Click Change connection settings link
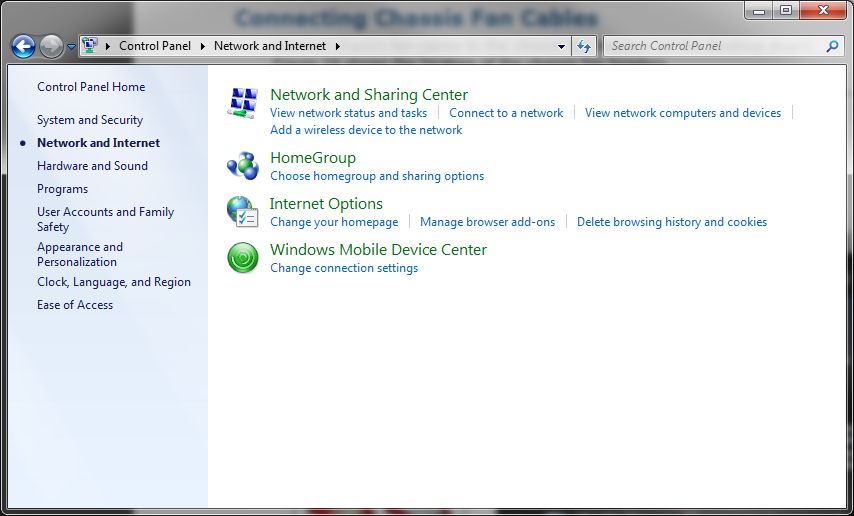This screenshot has width=854, height=516. point(344,268)
